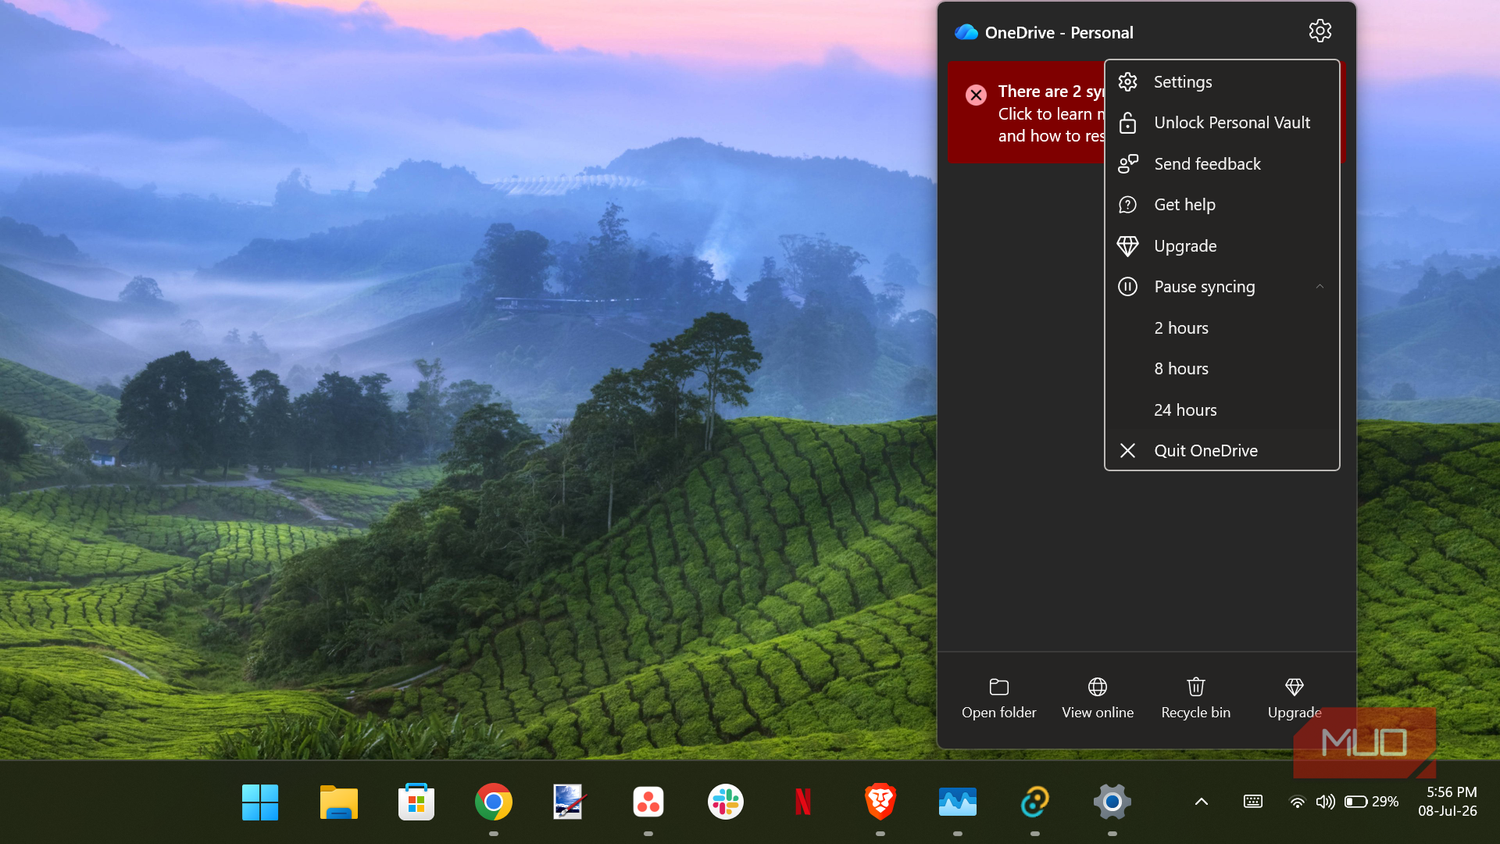Click the OneDrive cloud logo in header
This screenshot has width=1500, height=844.
(966, 32)
